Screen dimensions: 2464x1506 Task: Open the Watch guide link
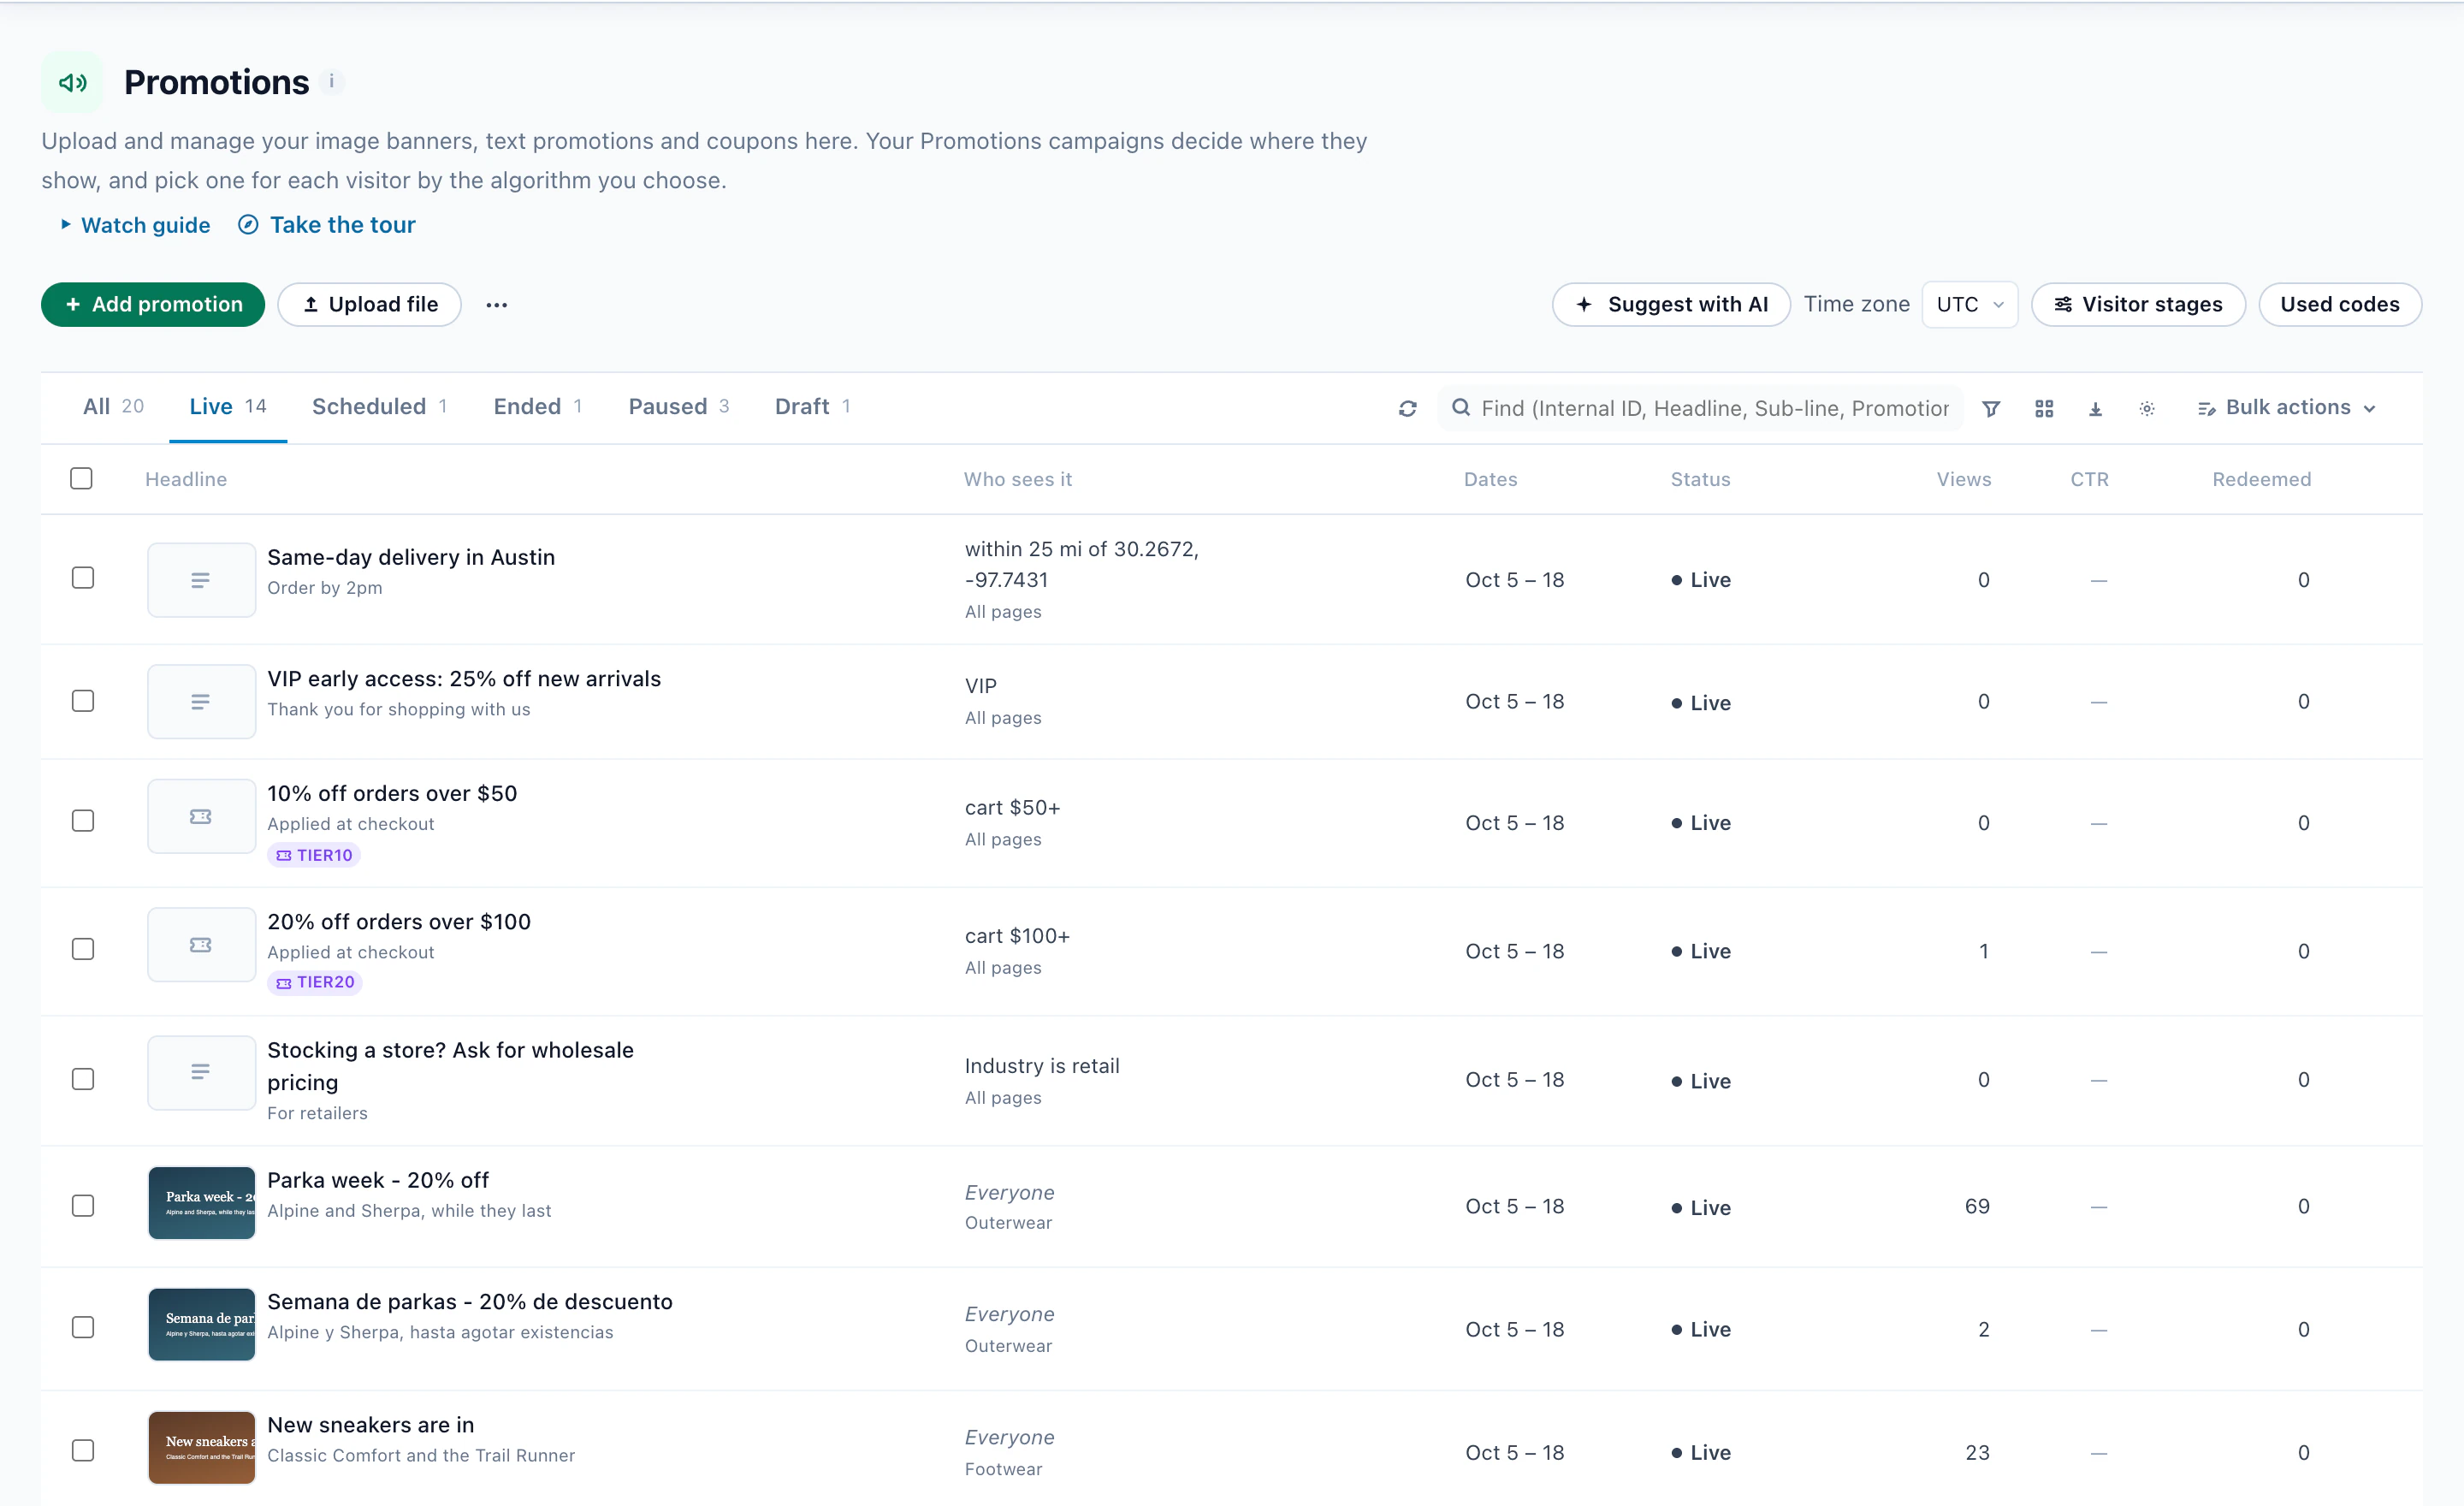pyautogui.click(x=135, y=225)
